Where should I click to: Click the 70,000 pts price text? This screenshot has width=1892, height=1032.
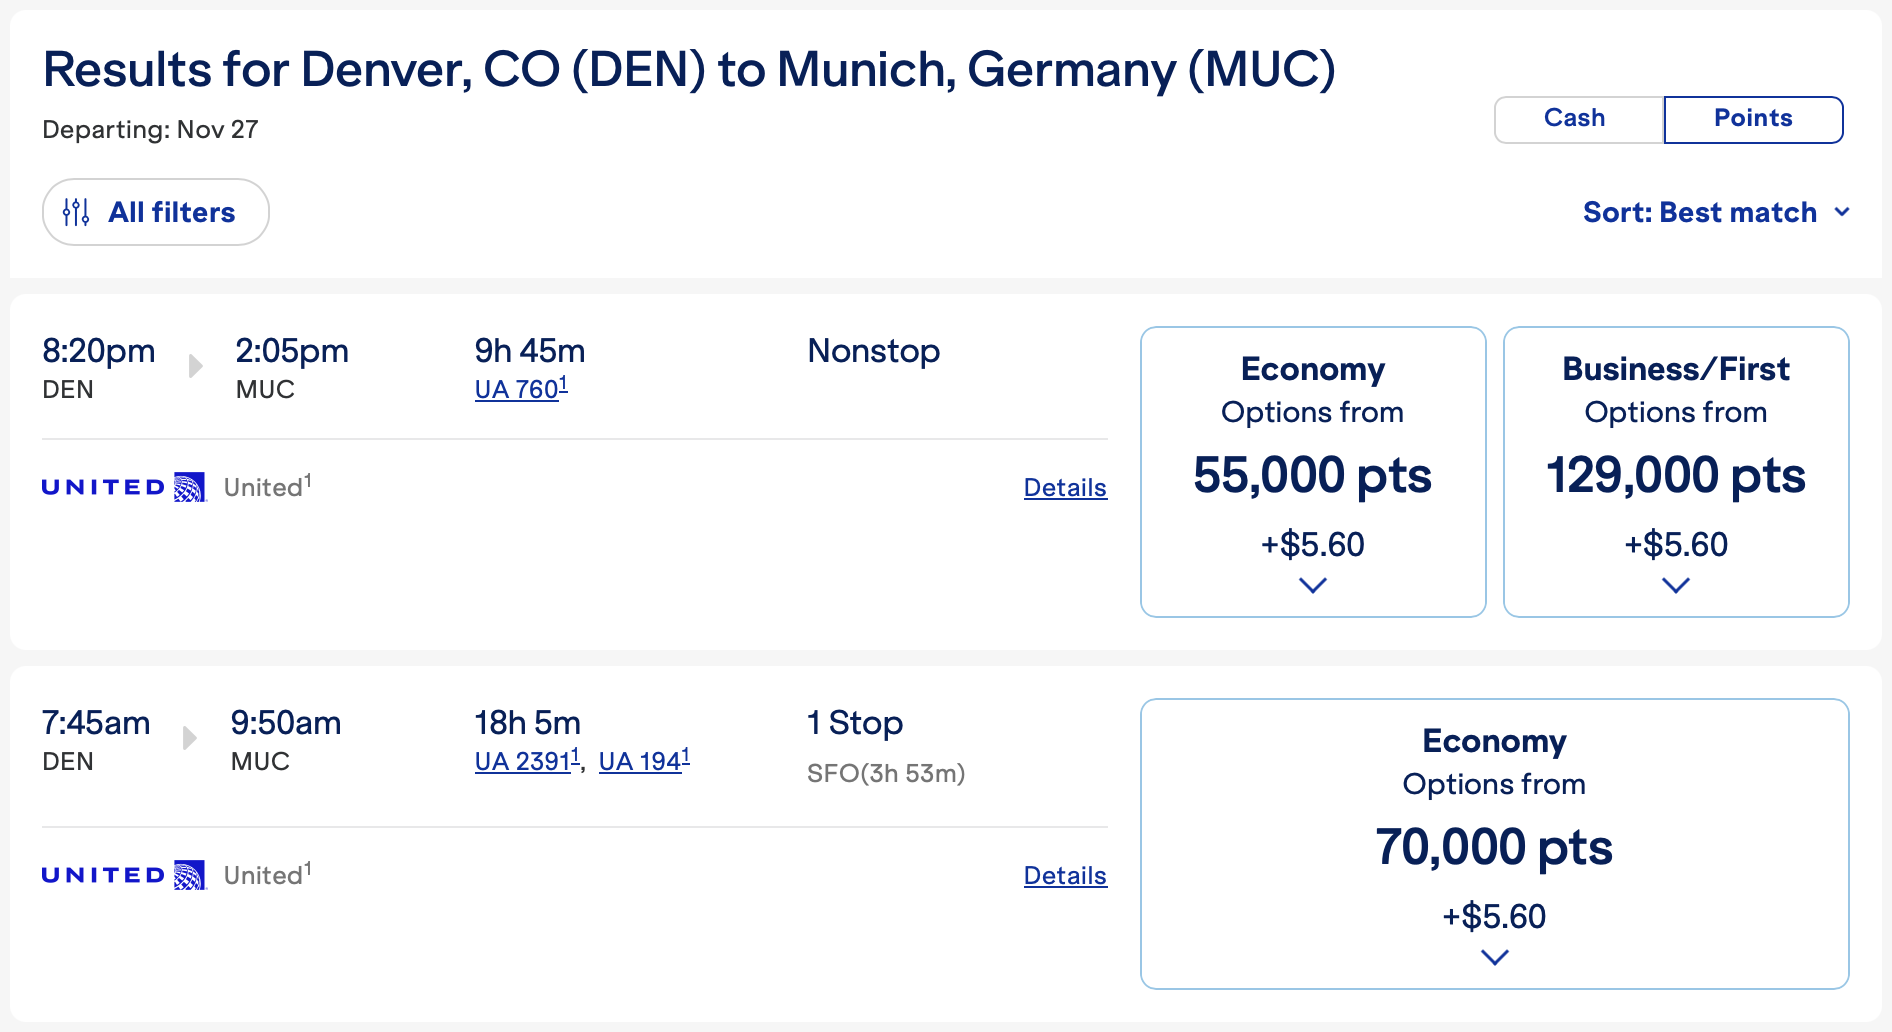pyautogui.click(x=1494, y=847)
